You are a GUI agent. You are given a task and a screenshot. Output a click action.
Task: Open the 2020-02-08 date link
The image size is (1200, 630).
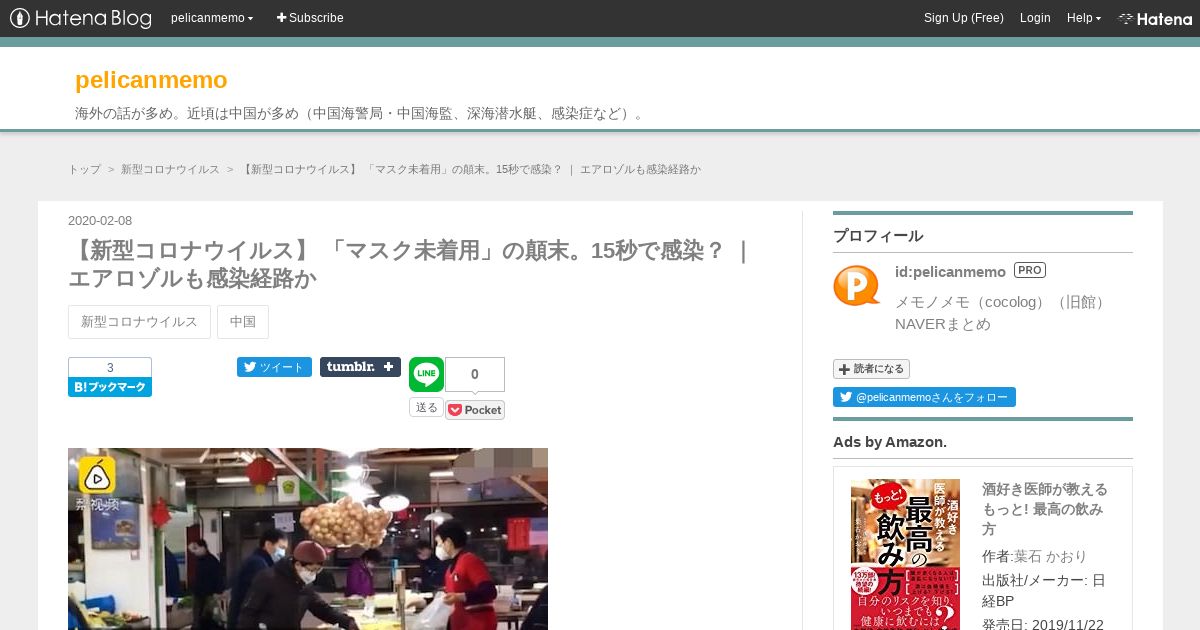click(x=100, y=221)
